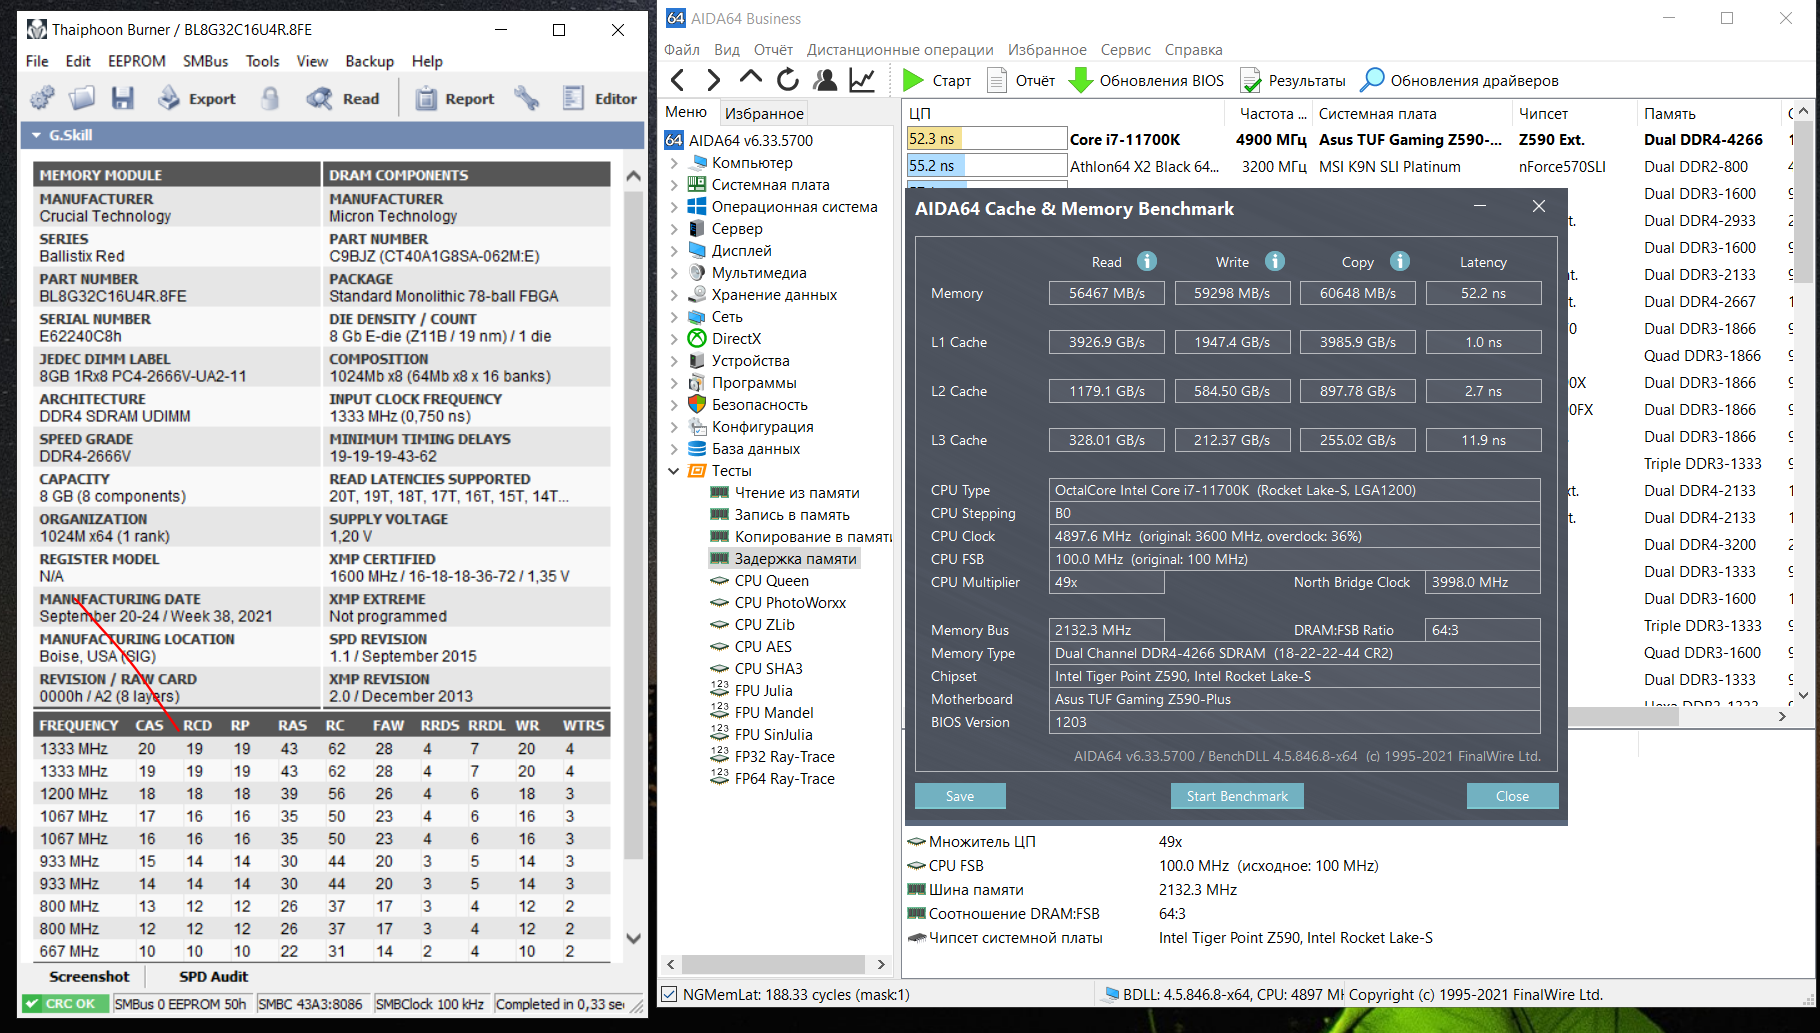Screen dimensions: 1820x1033
Task: Select CPU Queen test in the tree
Action: click(771, 581)
